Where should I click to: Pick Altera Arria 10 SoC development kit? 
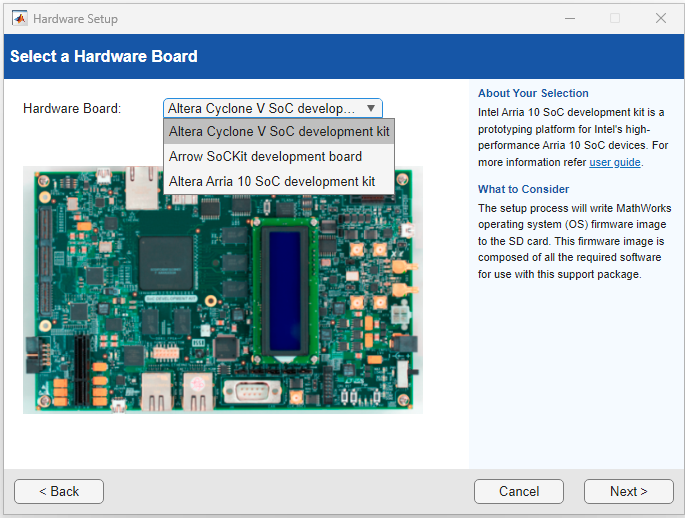point(272,181)
